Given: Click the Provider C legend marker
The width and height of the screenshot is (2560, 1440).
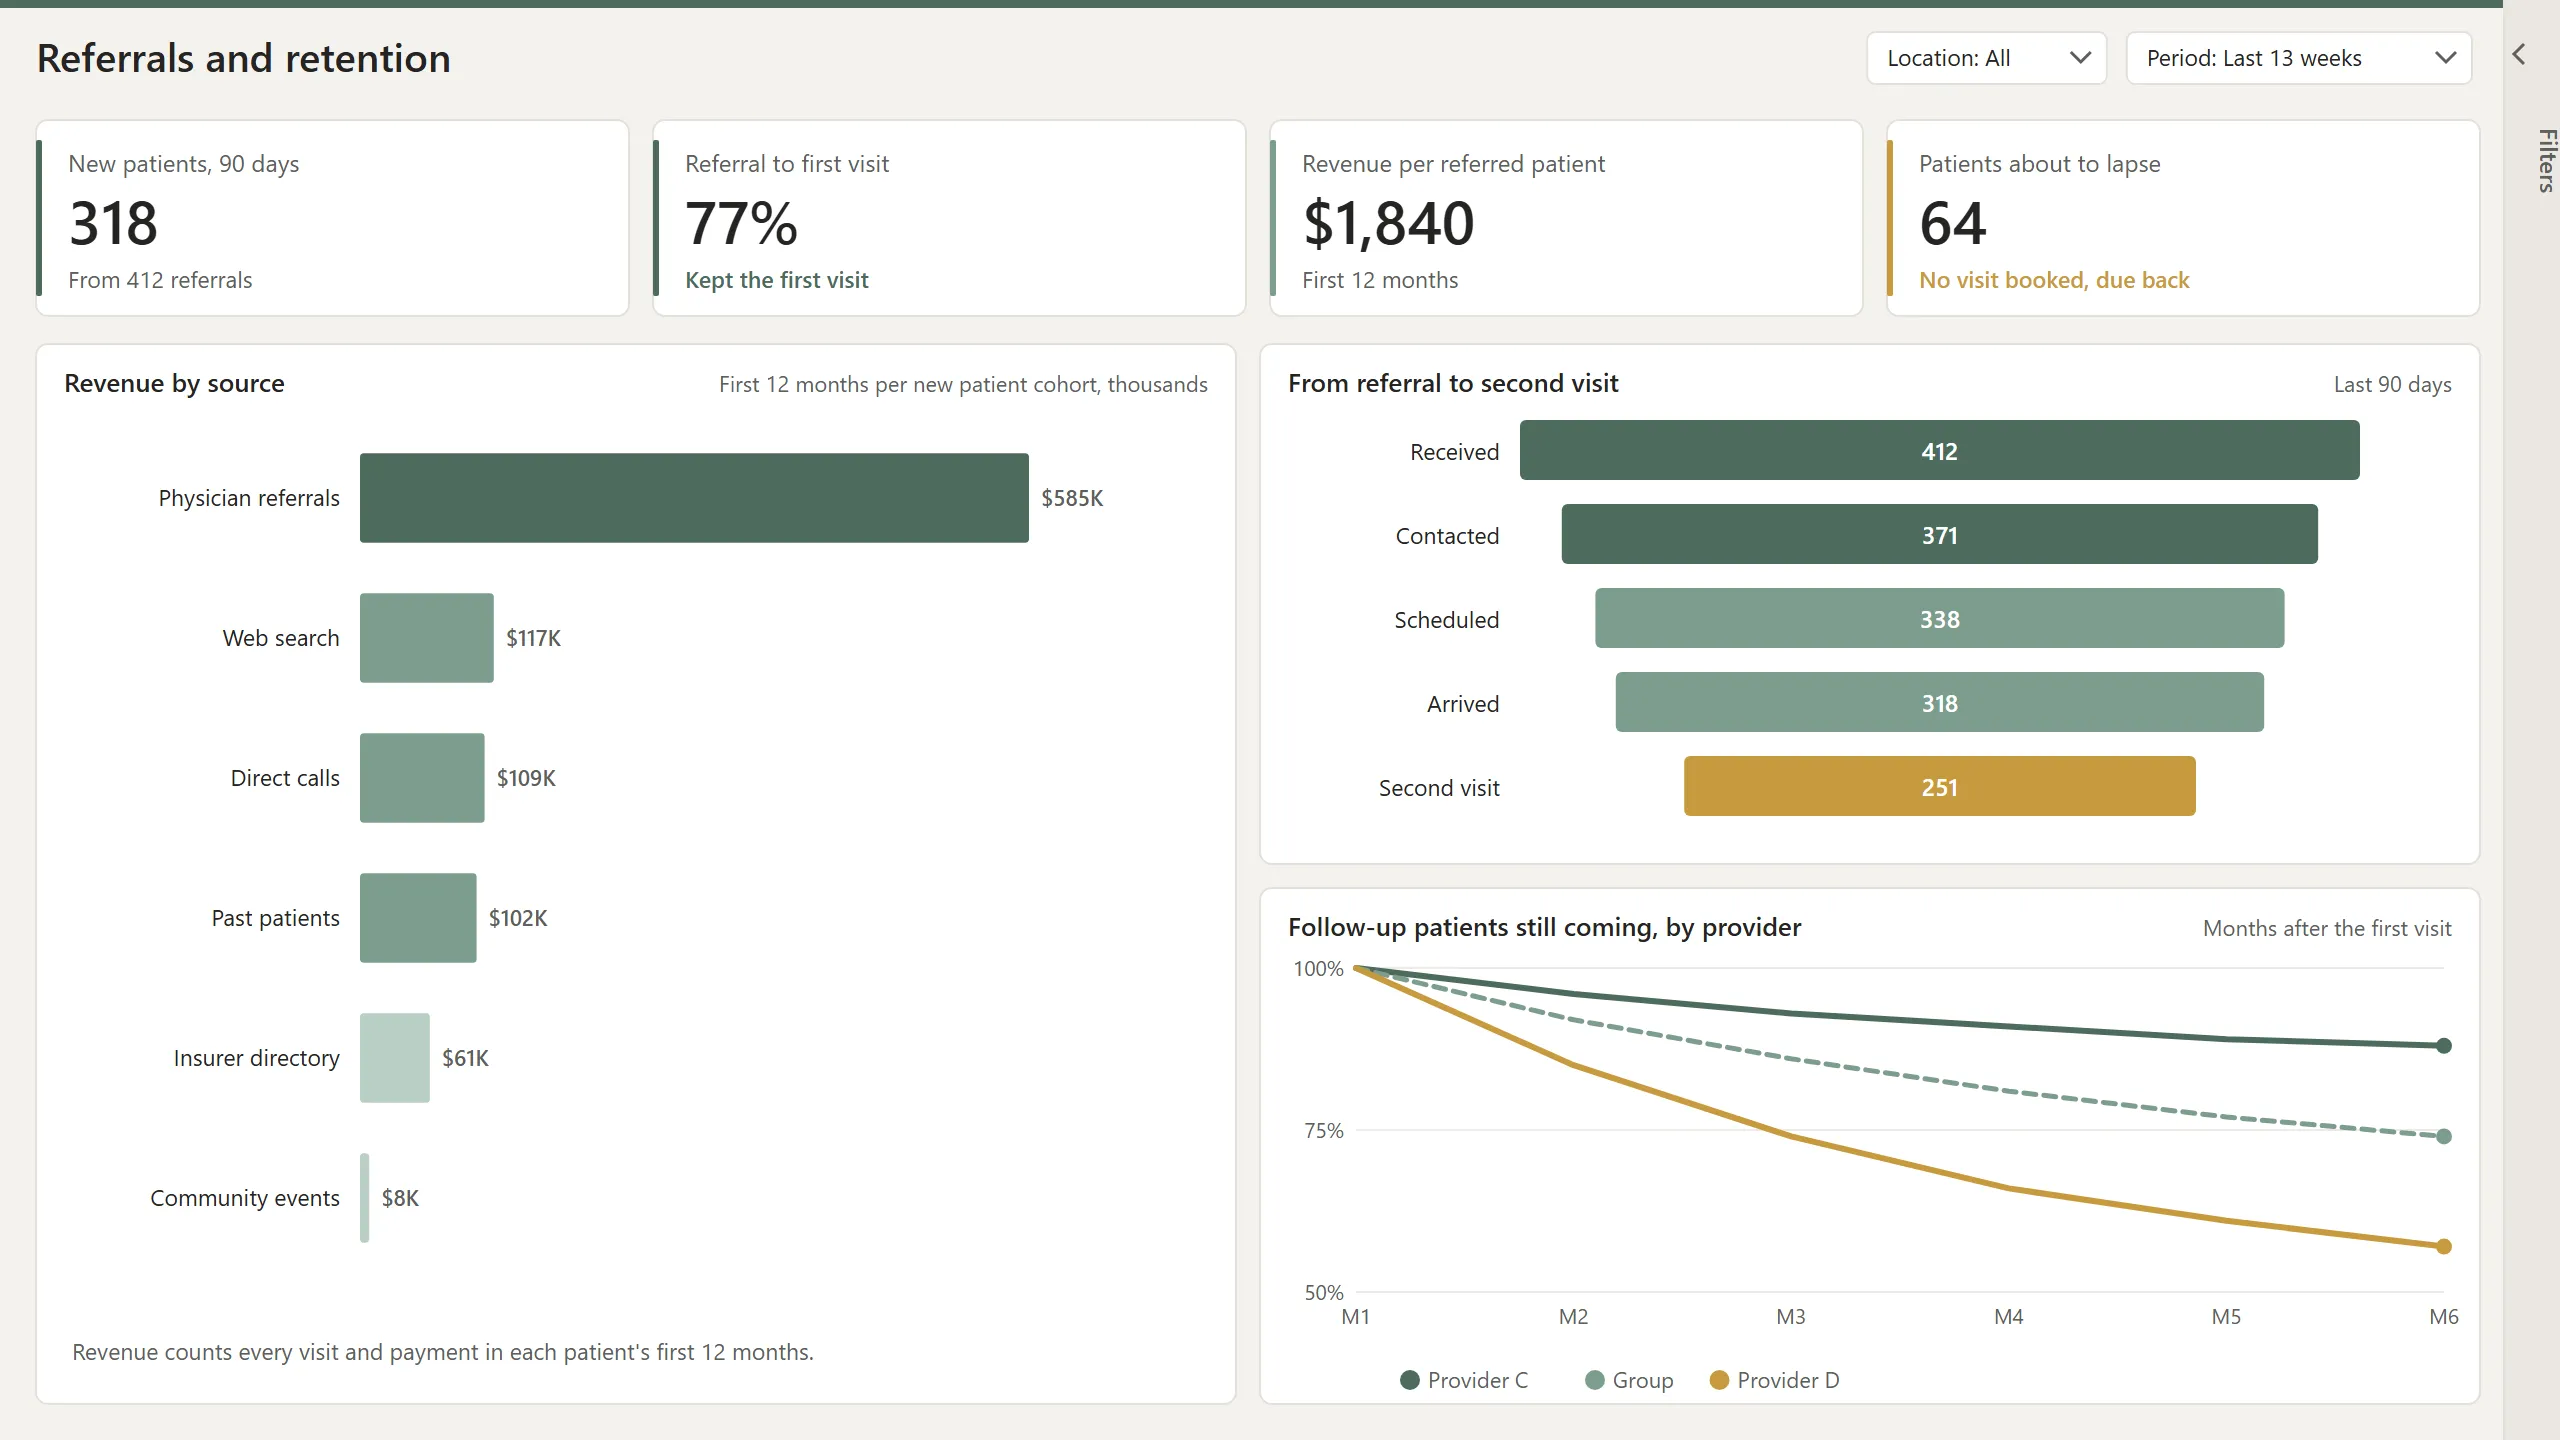Looking at the screenshot, I should coord(1410,1380).
